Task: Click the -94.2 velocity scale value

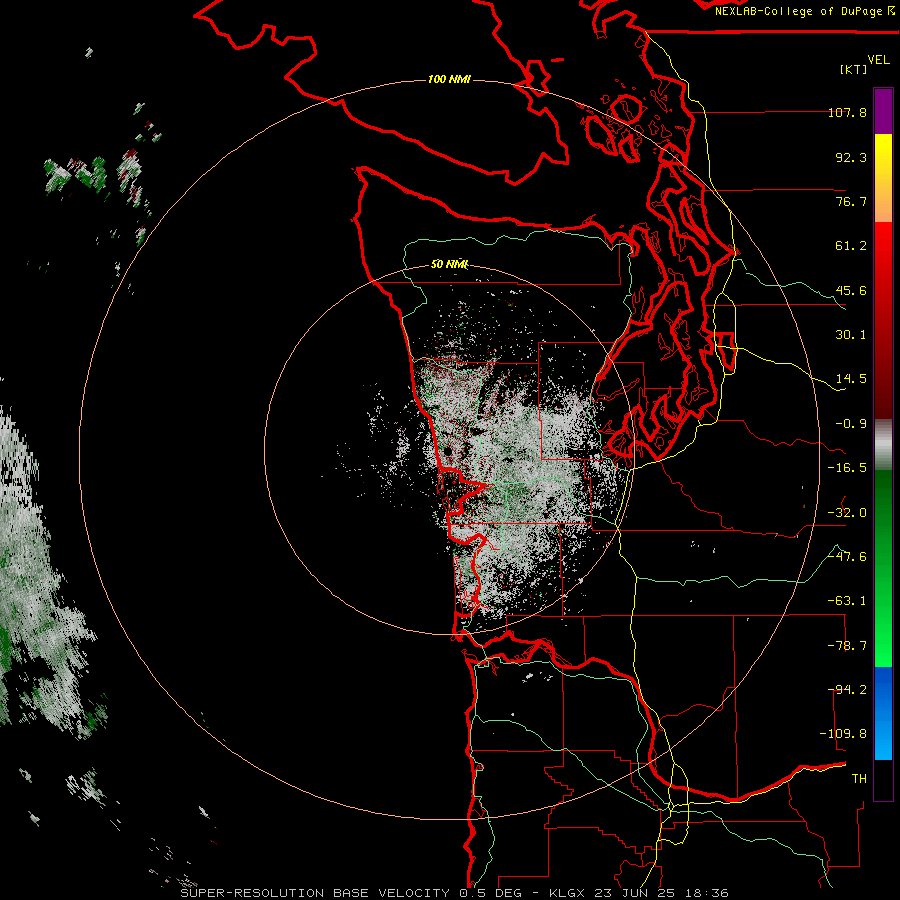Action: 847,690
